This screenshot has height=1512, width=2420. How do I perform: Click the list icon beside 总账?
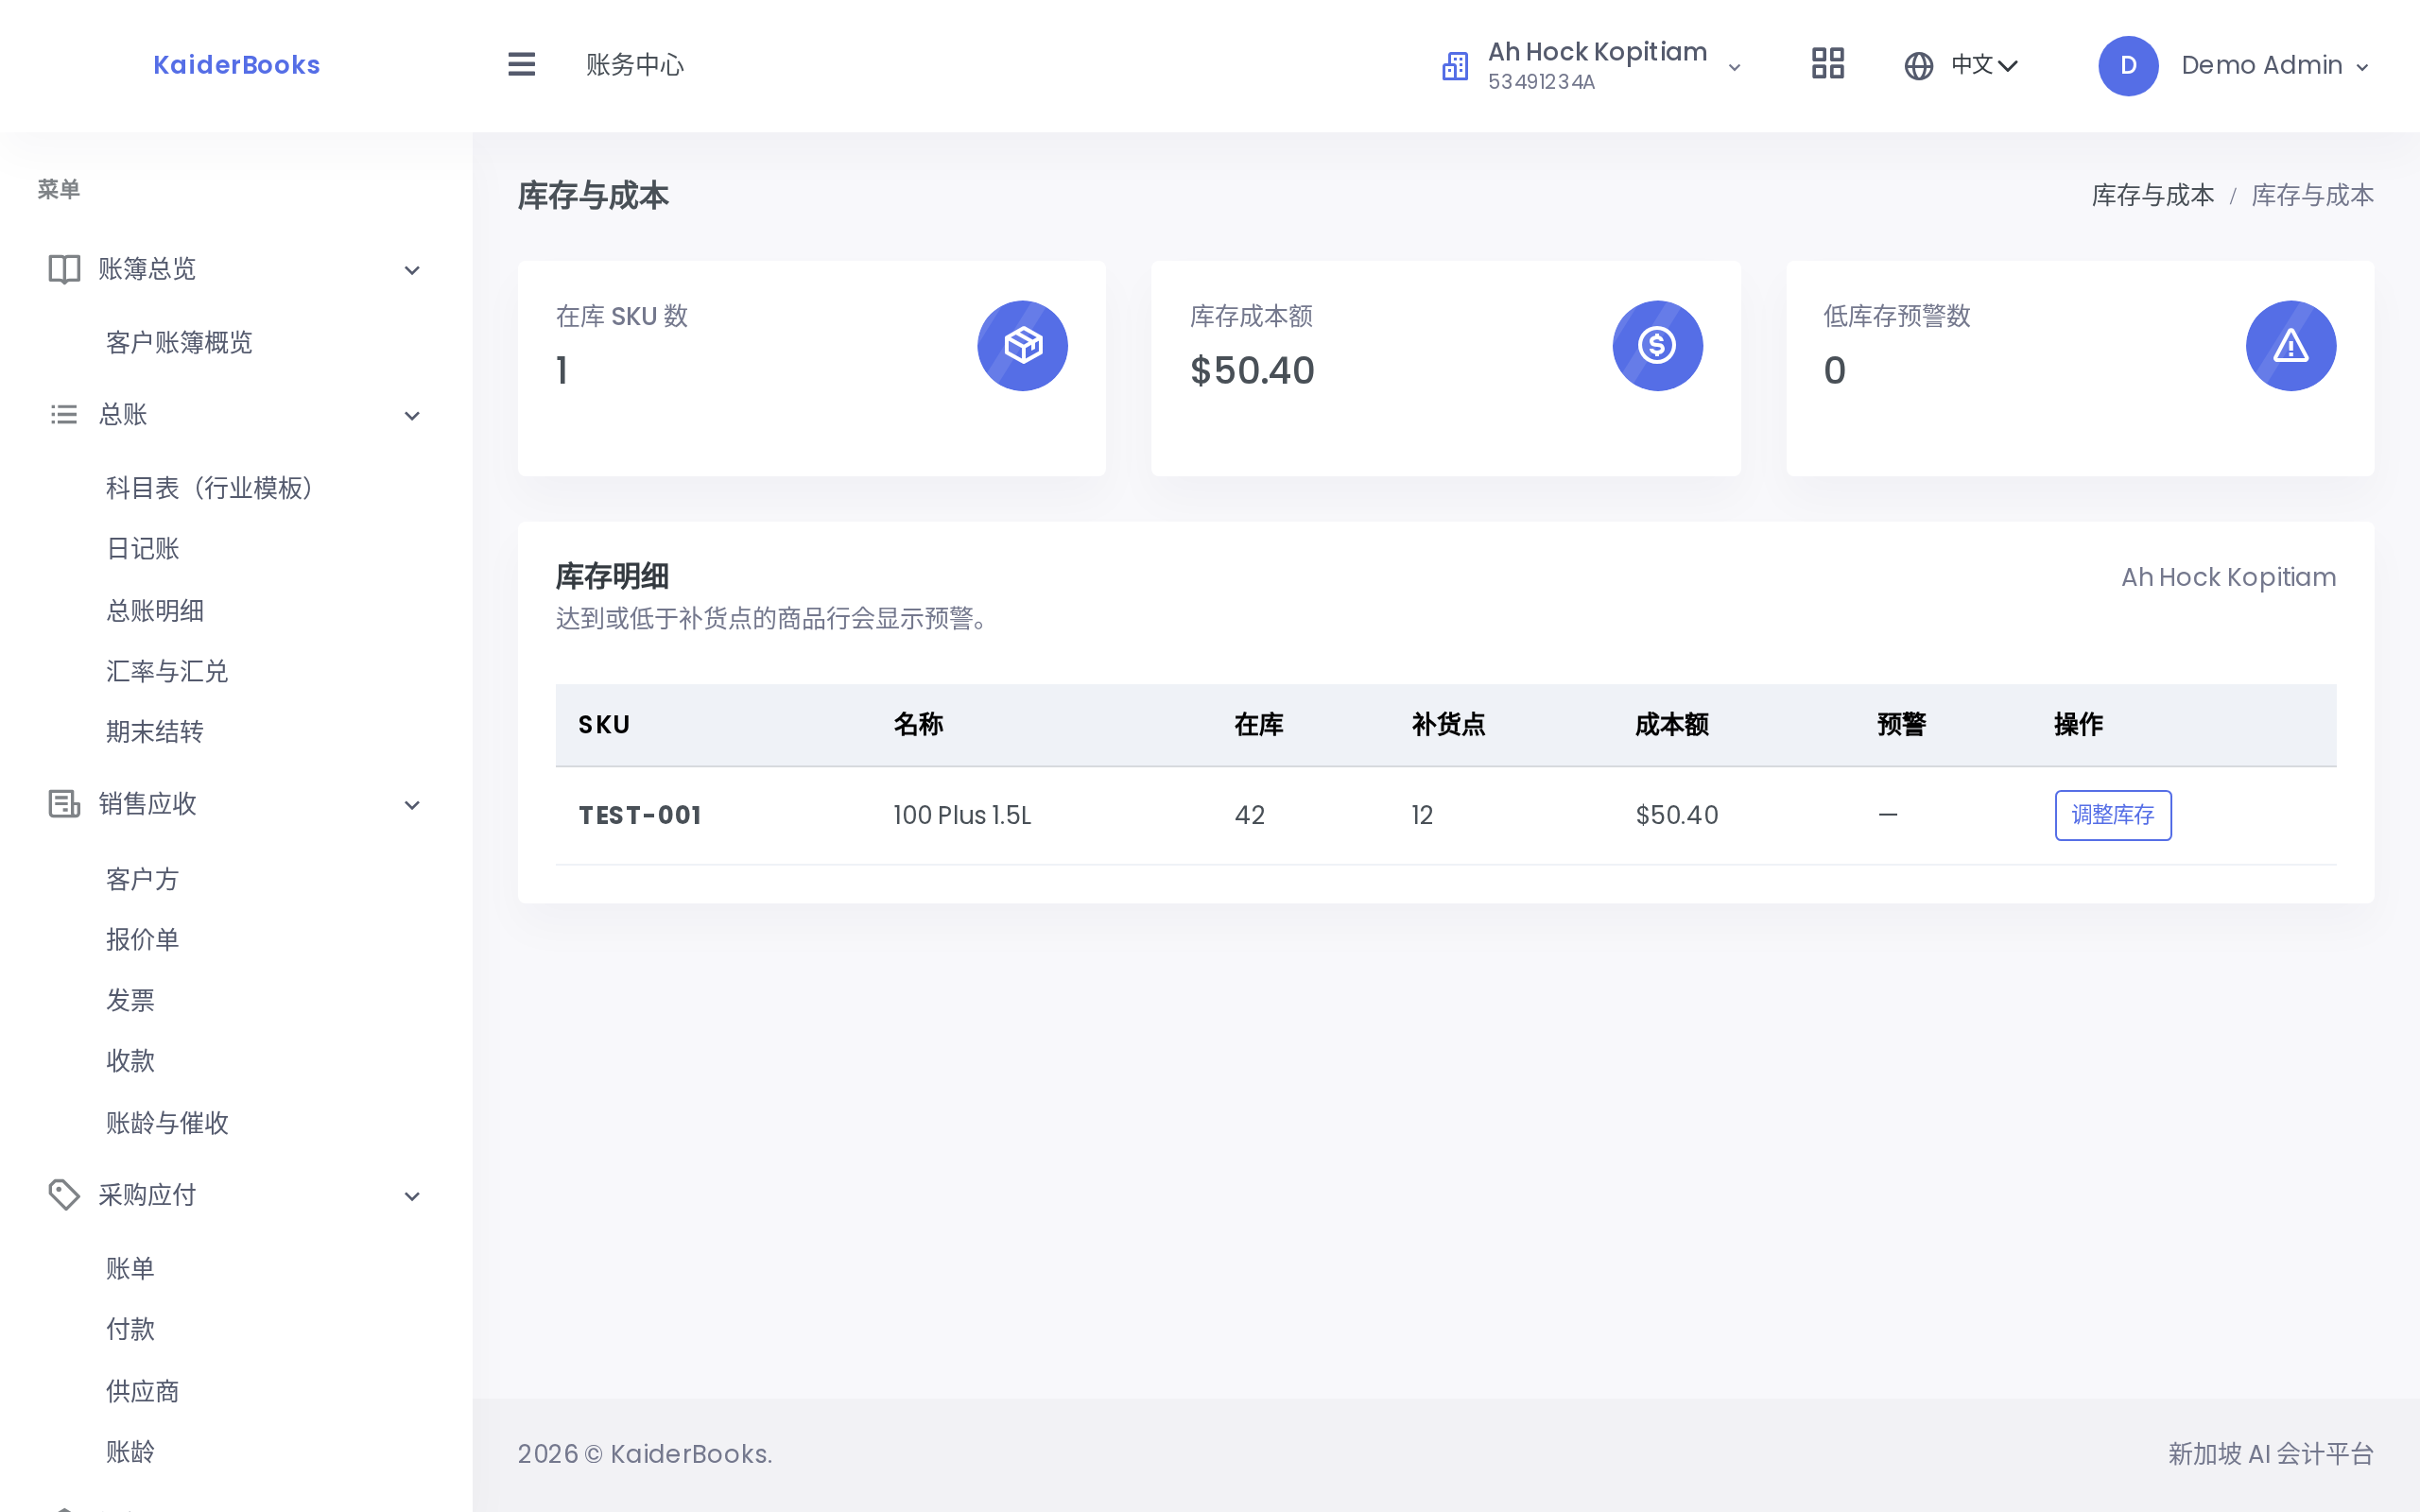click(64, 414)
